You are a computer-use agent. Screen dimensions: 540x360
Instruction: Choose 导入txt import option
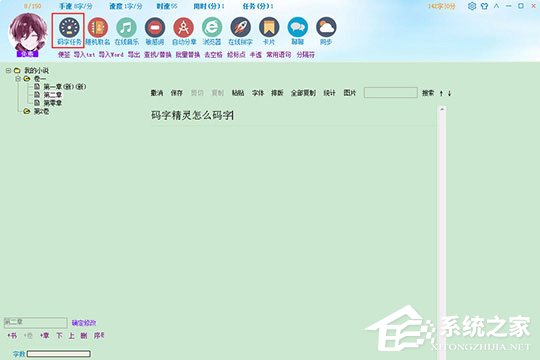point(84,54)
